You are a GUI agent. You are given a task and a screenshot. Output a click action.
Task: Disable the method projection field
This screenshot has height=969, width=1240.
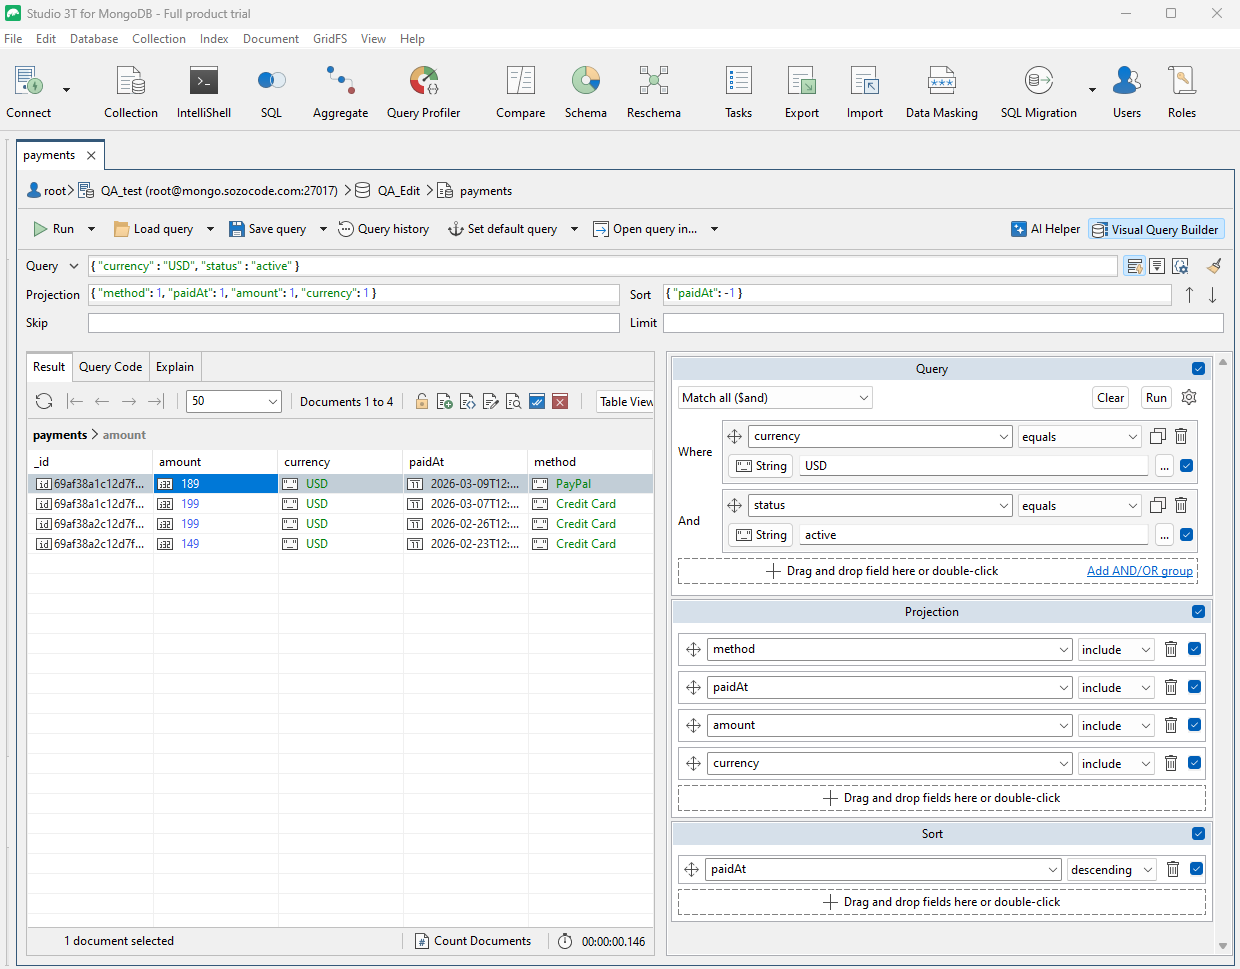coord(1195,649)
